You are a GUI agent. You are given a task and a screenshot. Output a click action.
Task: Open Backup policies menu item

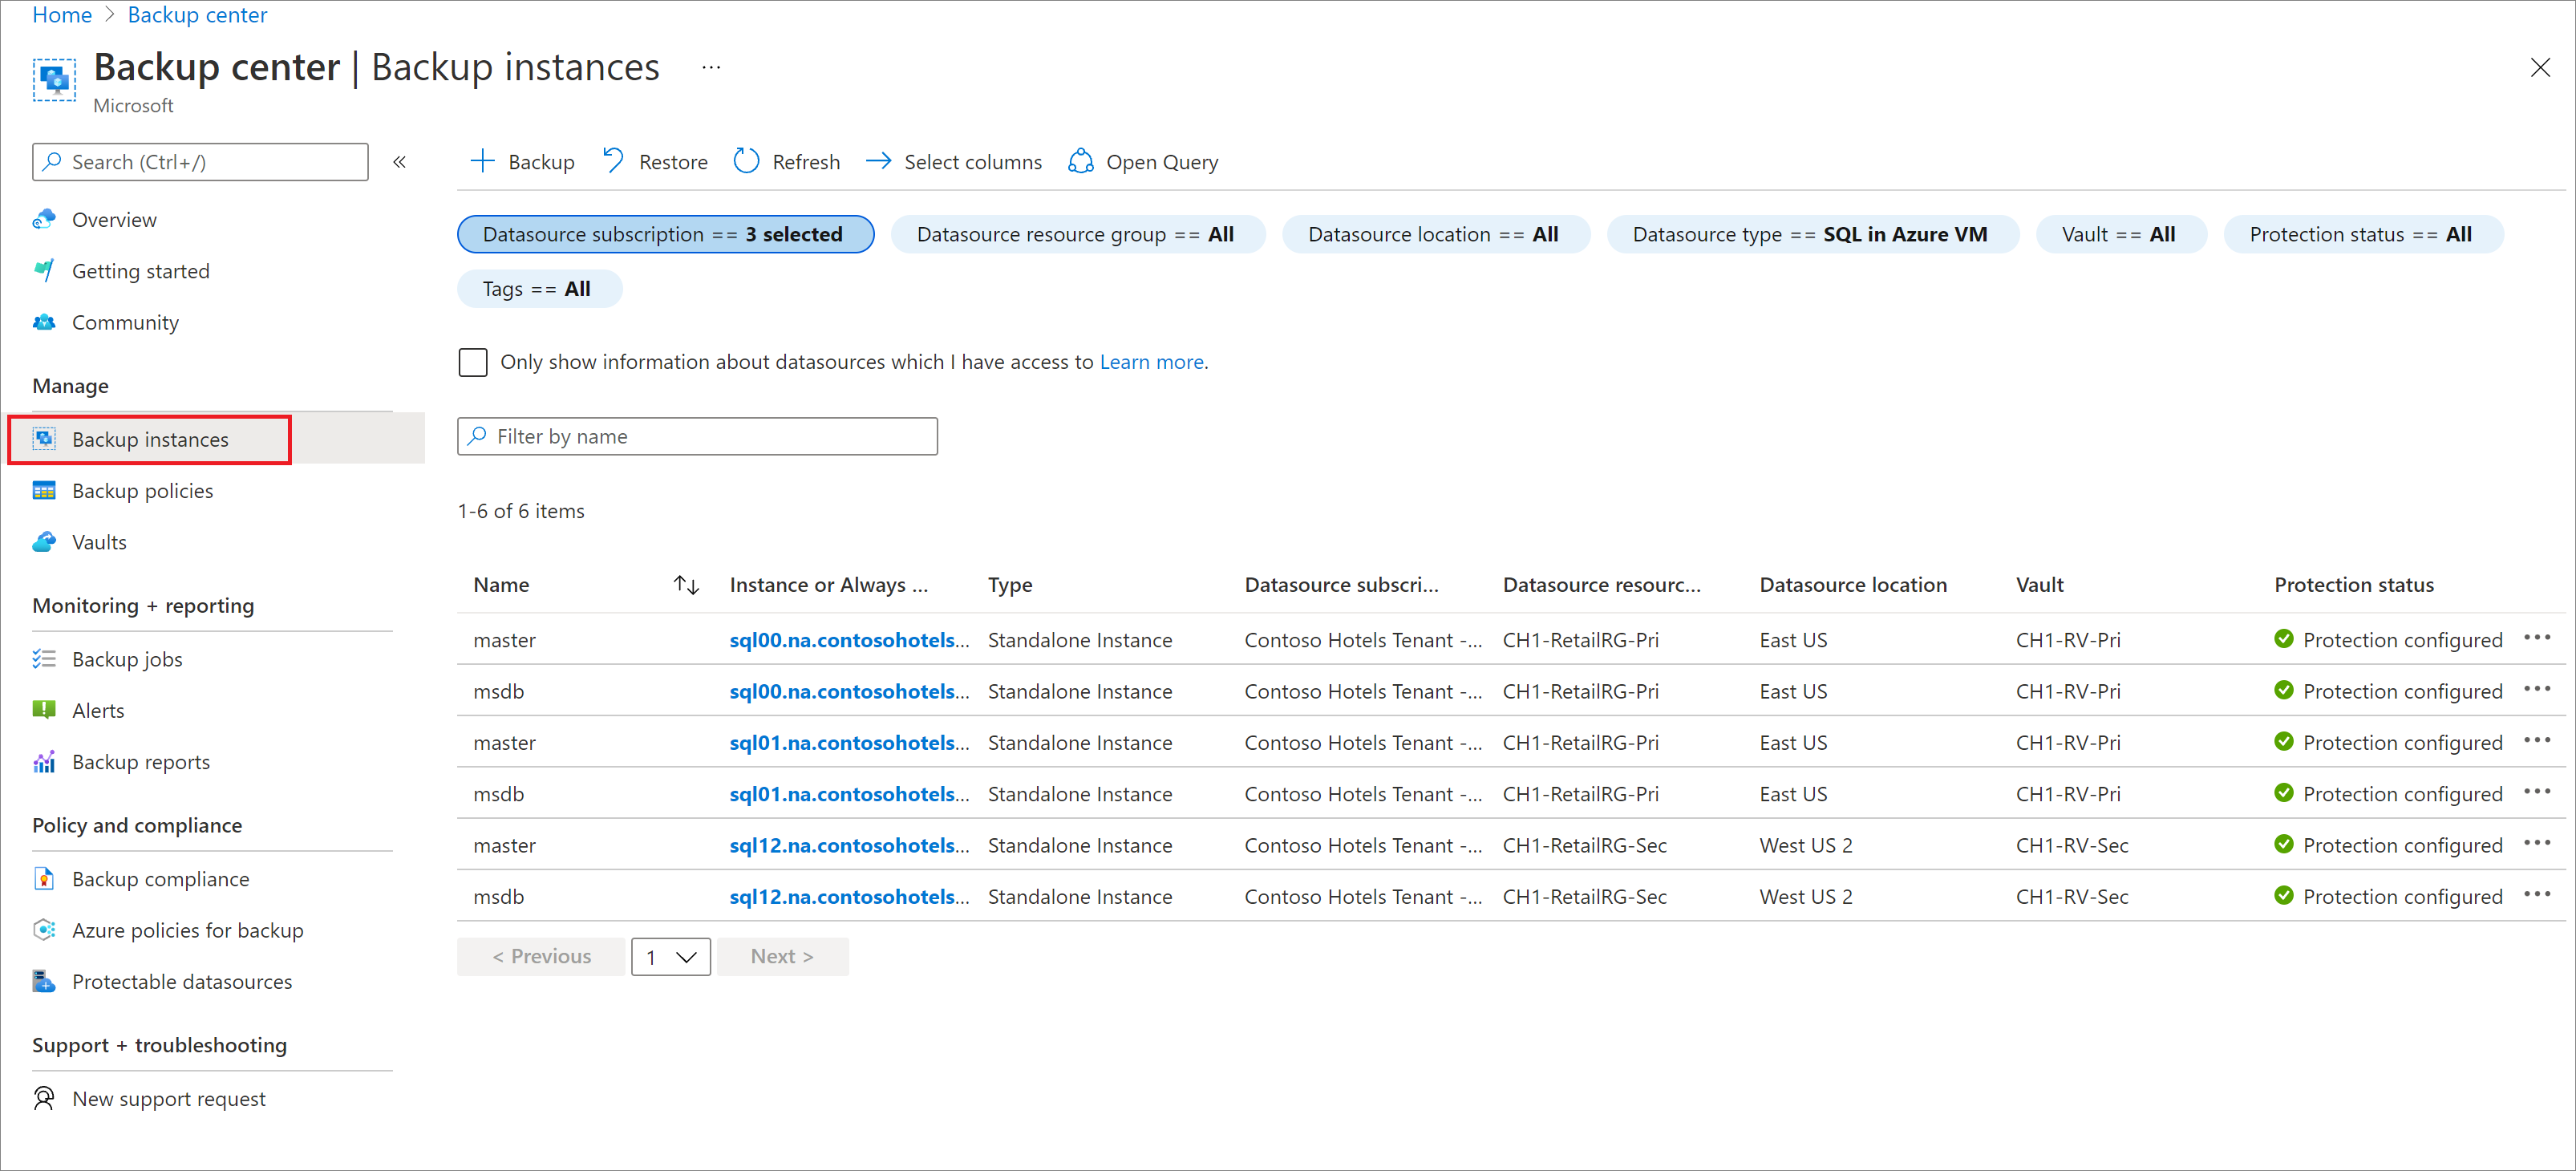pyautogui.click(x=143, y=489)
